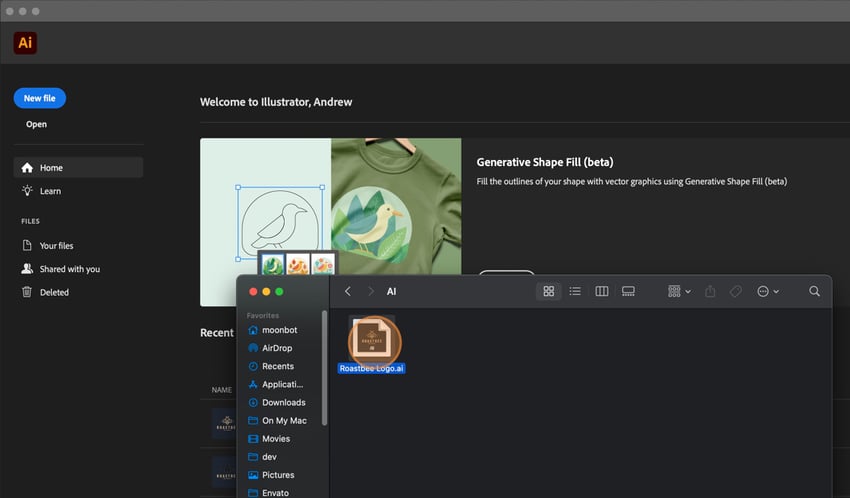Screen dimensions: 850x498
Task: Click the Deleted trash can icon
Action: [x=27, y=292]
